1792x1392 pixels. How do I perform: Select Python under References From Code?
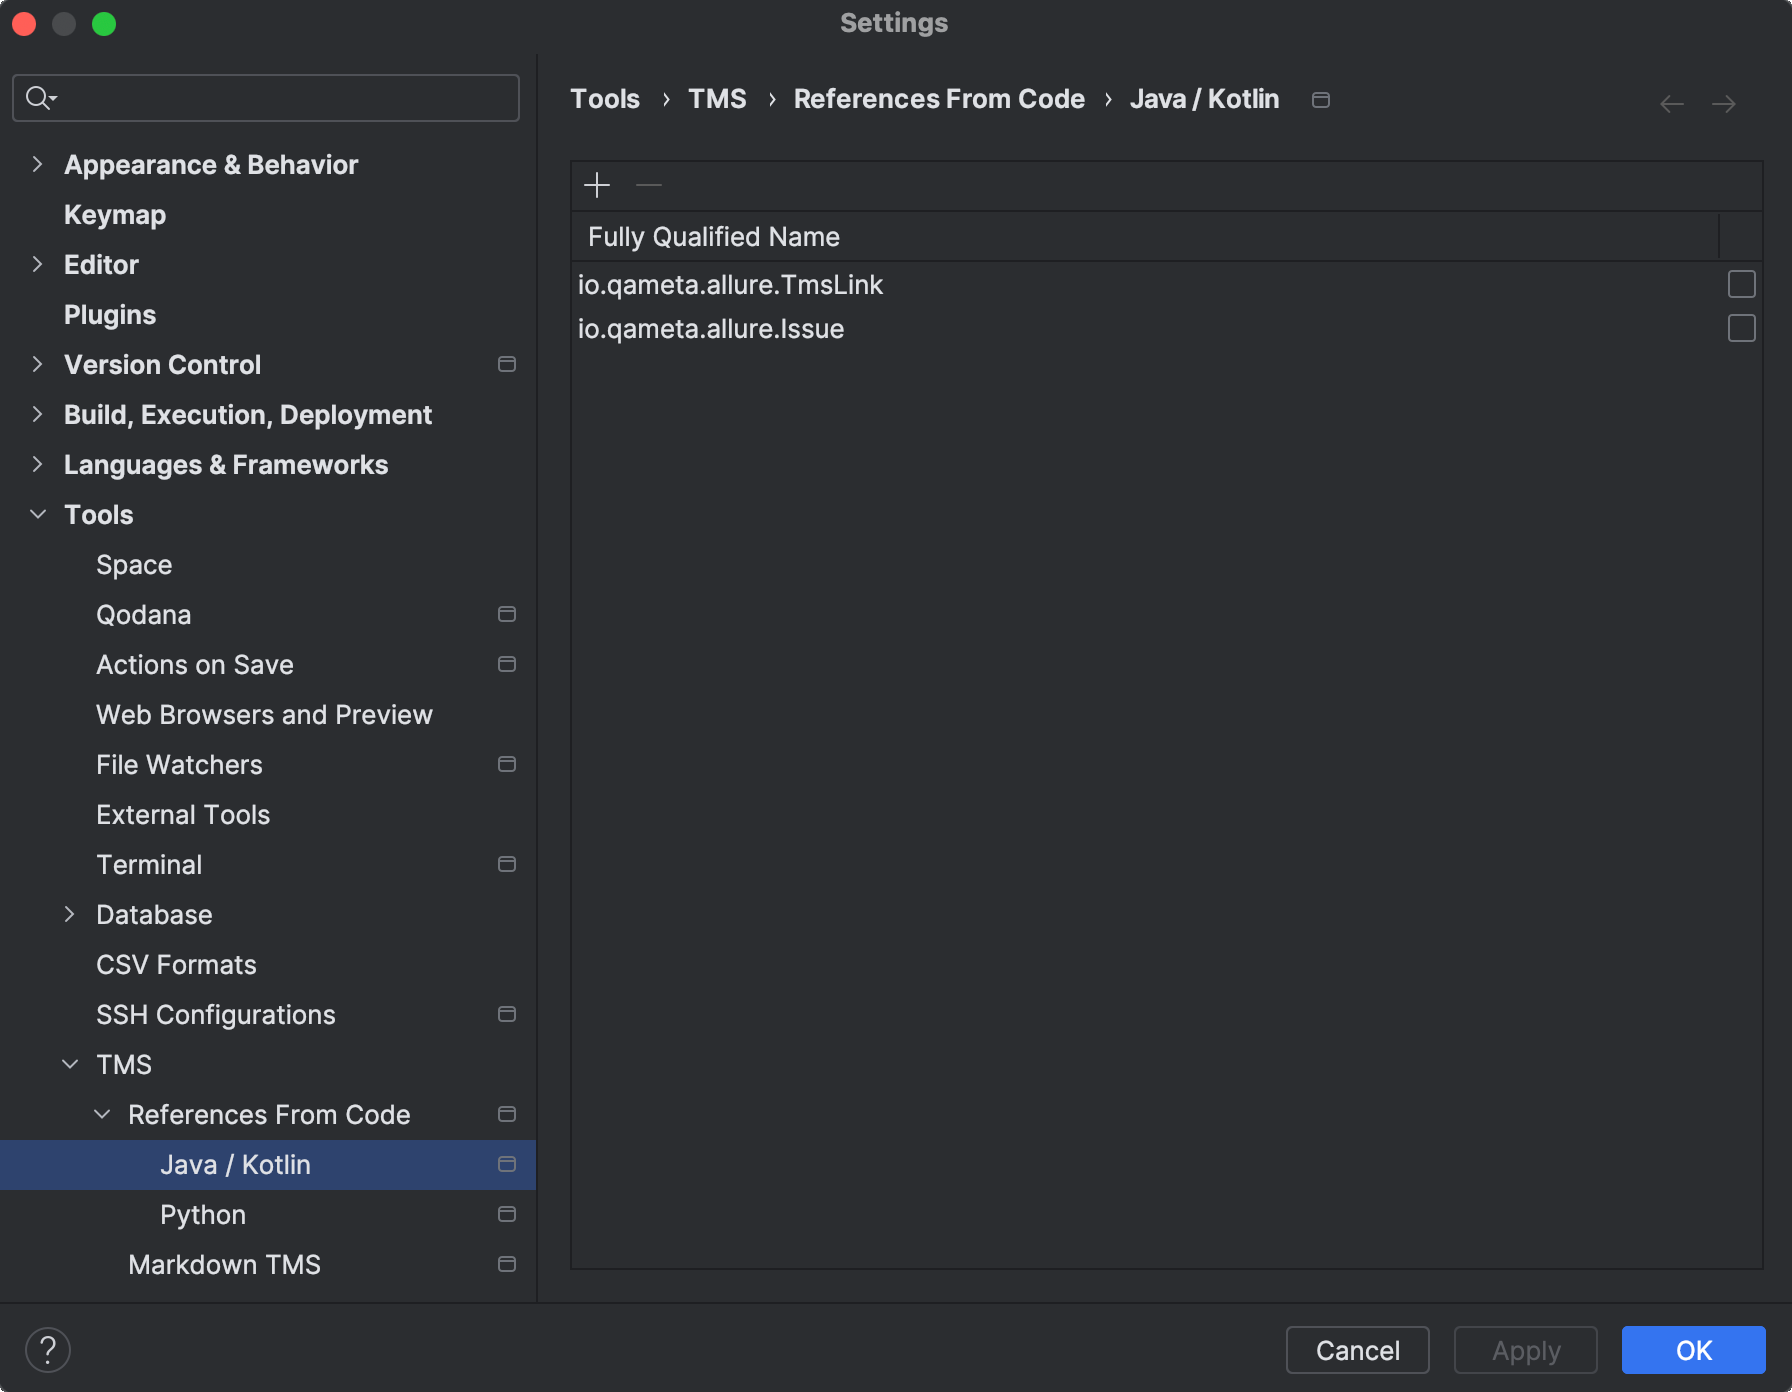pyautogui.click(x=202, y=1214)
